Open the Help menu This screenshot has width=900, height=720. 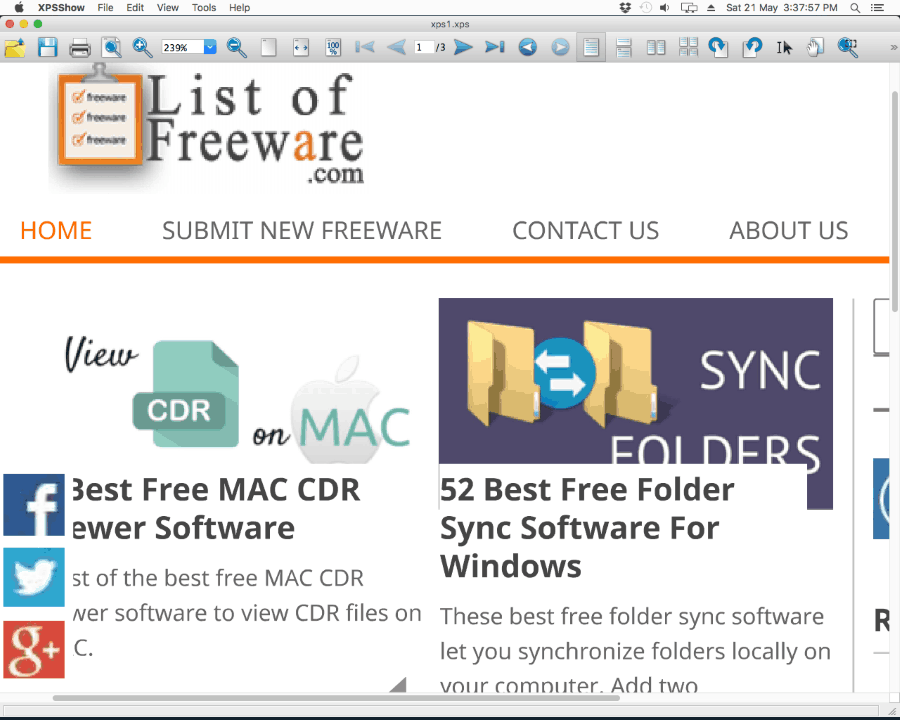tap(239, 7)
